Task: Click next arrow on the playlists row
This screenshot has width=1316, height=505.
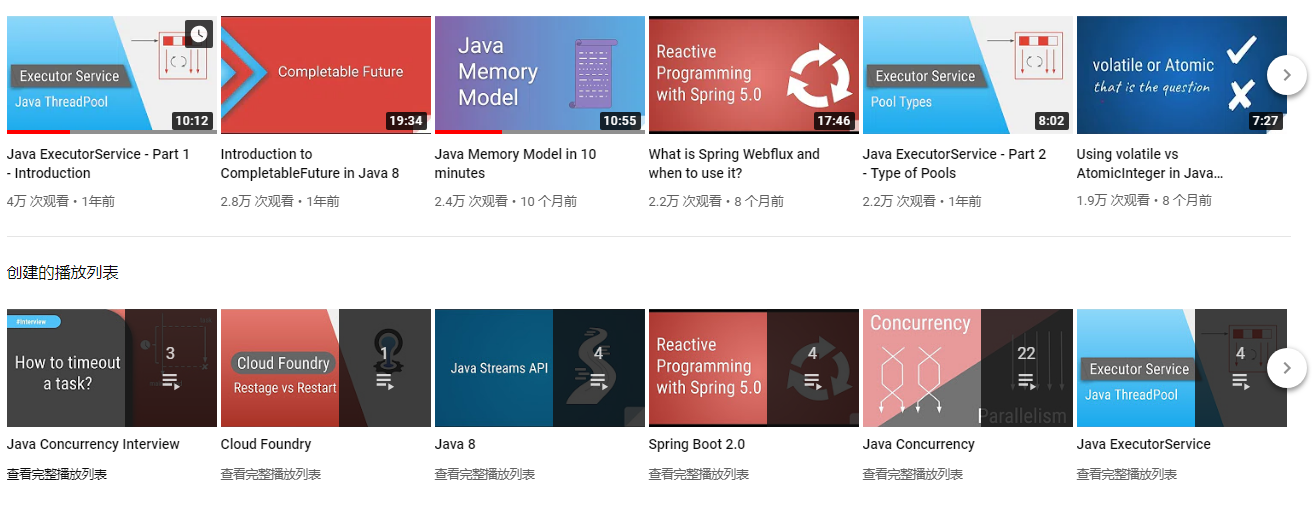Action: (1287, 367)
